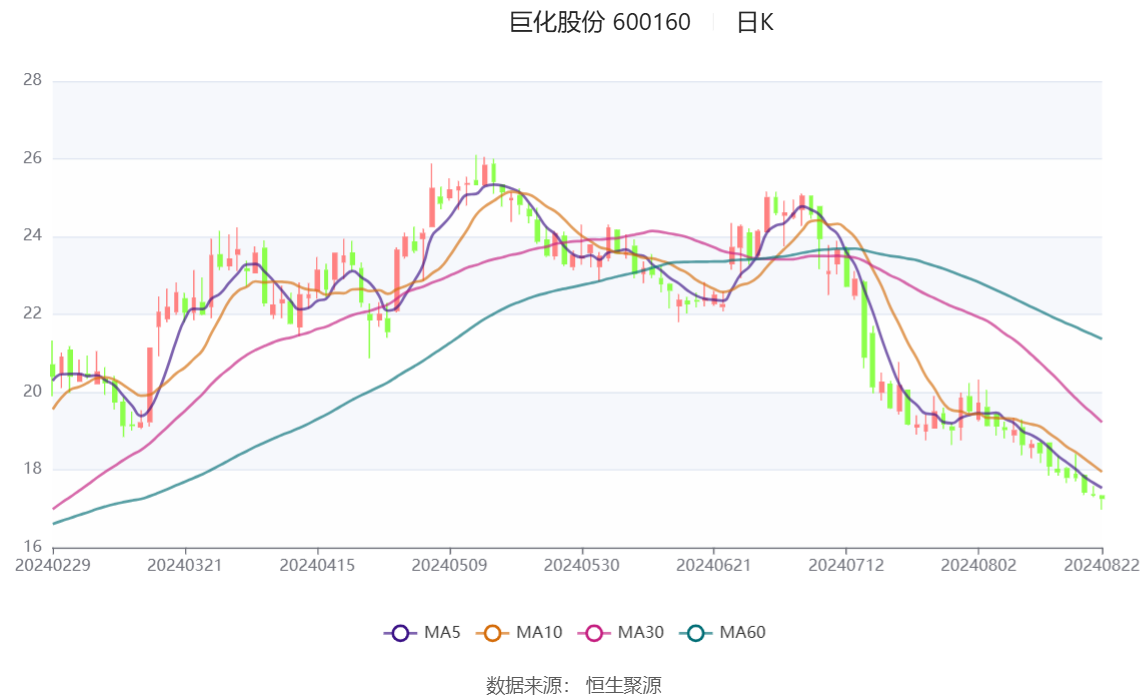Click the y-axis value 18
The height and width of the screenshot is (699, 1148).
[x=32, y=469]
